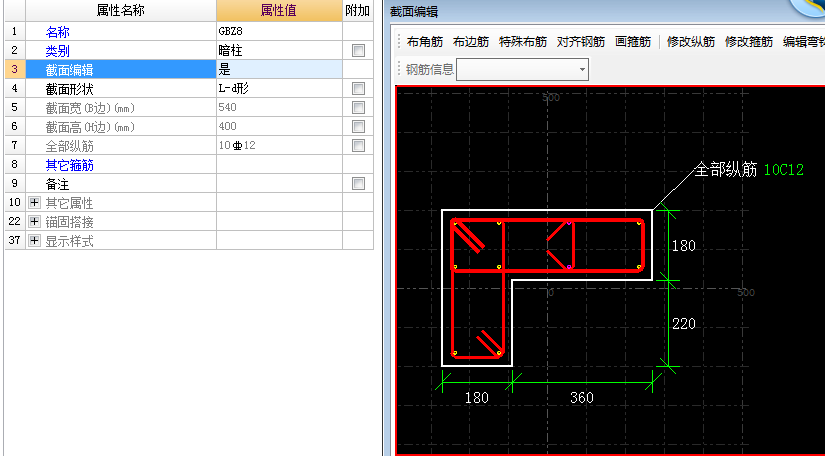The width and height of the screenshot is (825, 456).
Task: Enable the 附加 checkbox for 全部纵筋
Action: point(358,145)
